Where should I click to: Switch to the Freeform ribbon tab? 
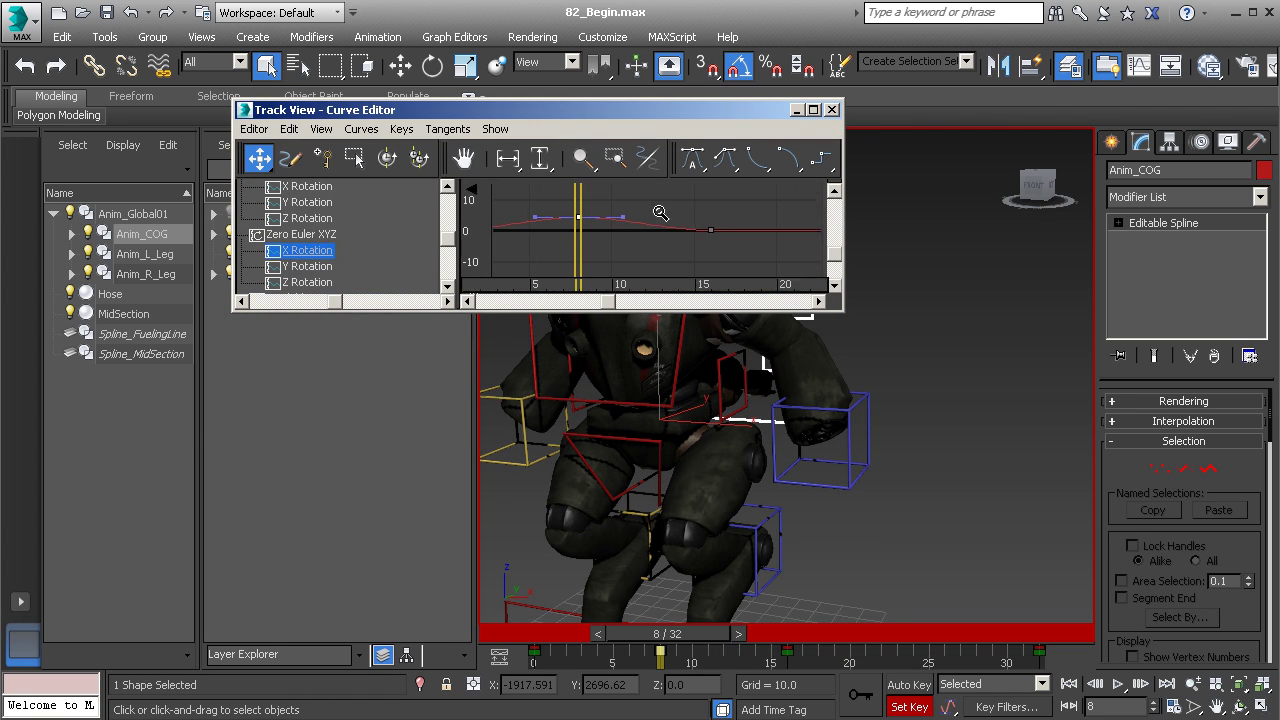131,96
